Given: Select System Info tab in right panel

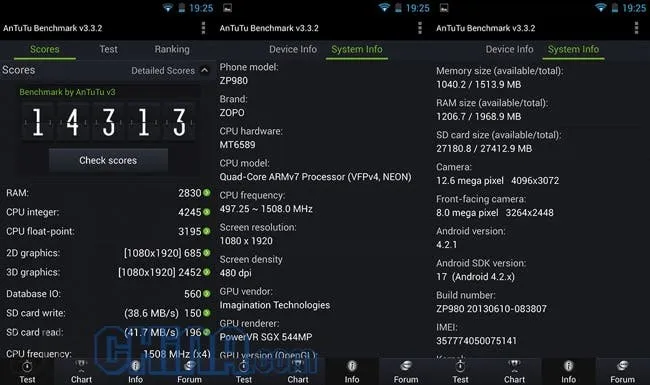Looking at the screenshot, I should 573,49.
